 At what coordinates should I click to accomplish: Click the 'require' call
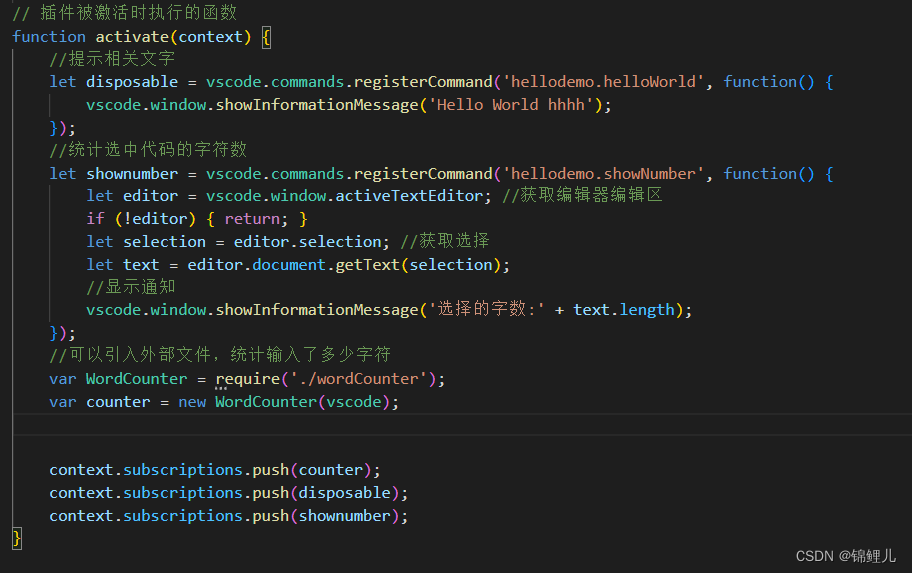coord(248,379)
